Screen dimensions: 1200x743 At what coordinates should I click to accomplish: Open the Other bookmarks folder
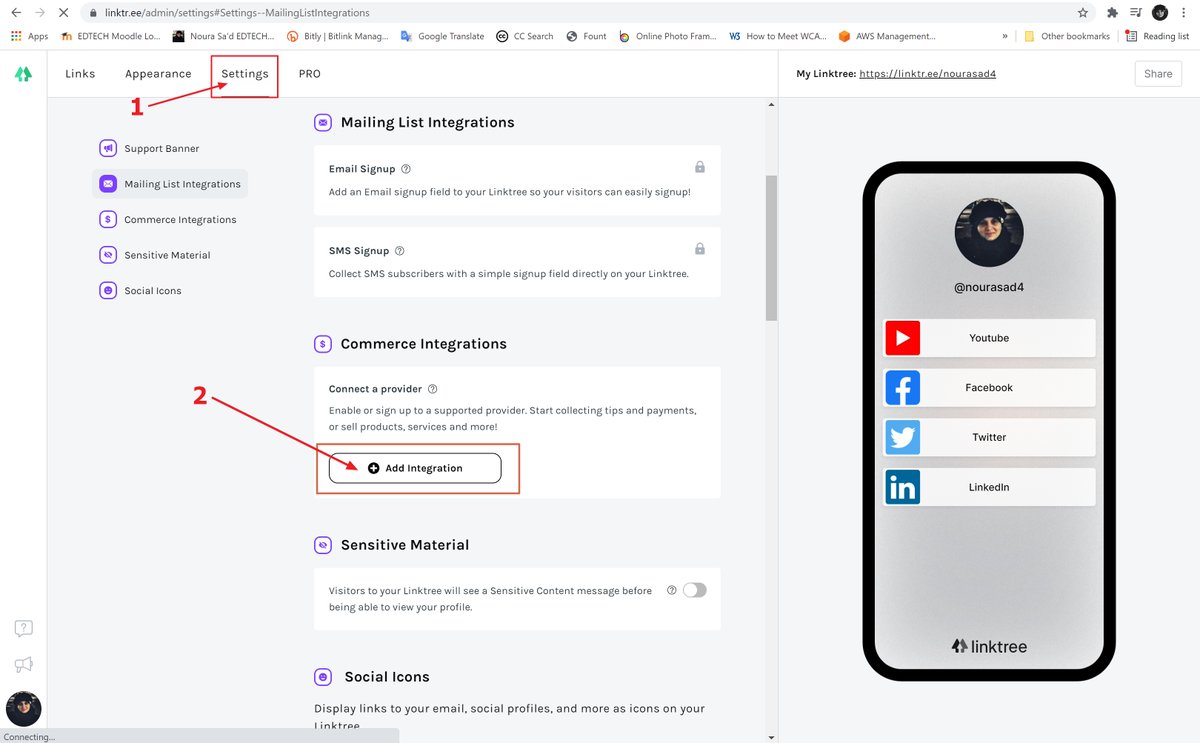[1067, 36]
